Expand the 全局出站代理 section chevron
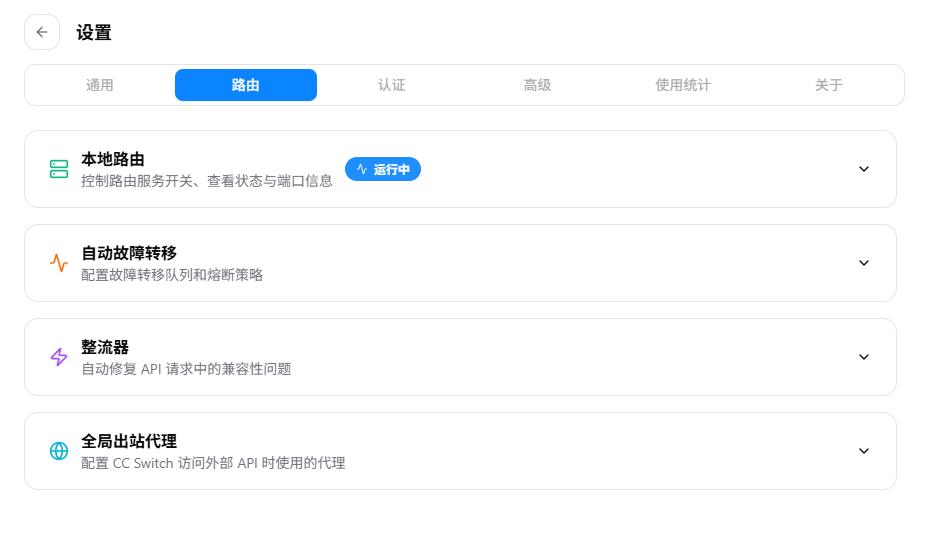 864,451
